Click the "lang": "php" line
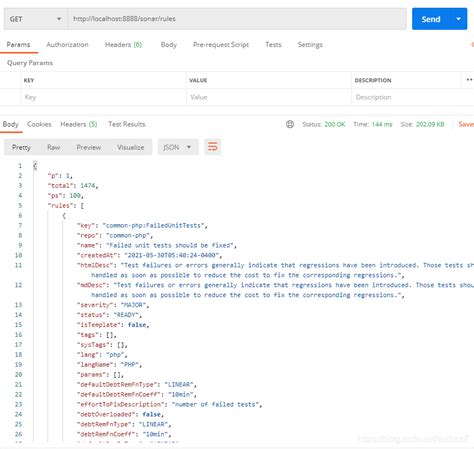This screenshot has width=474, height=449. 102,355
